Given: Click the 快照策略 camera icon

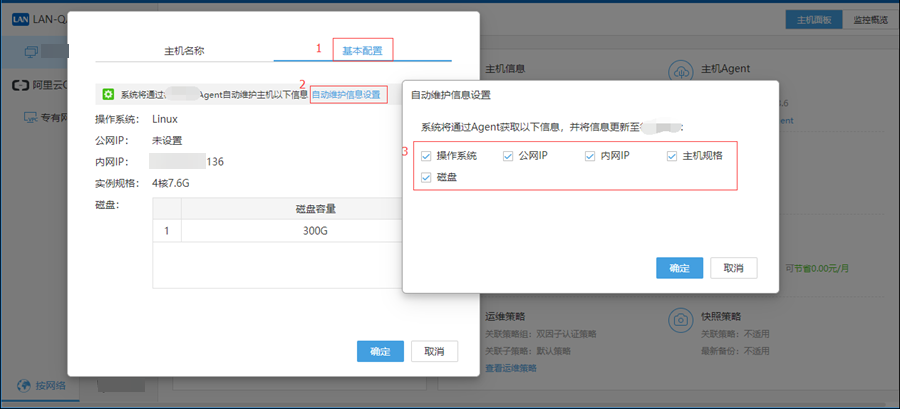Looking at the screenshot, I should coord(680,320).
